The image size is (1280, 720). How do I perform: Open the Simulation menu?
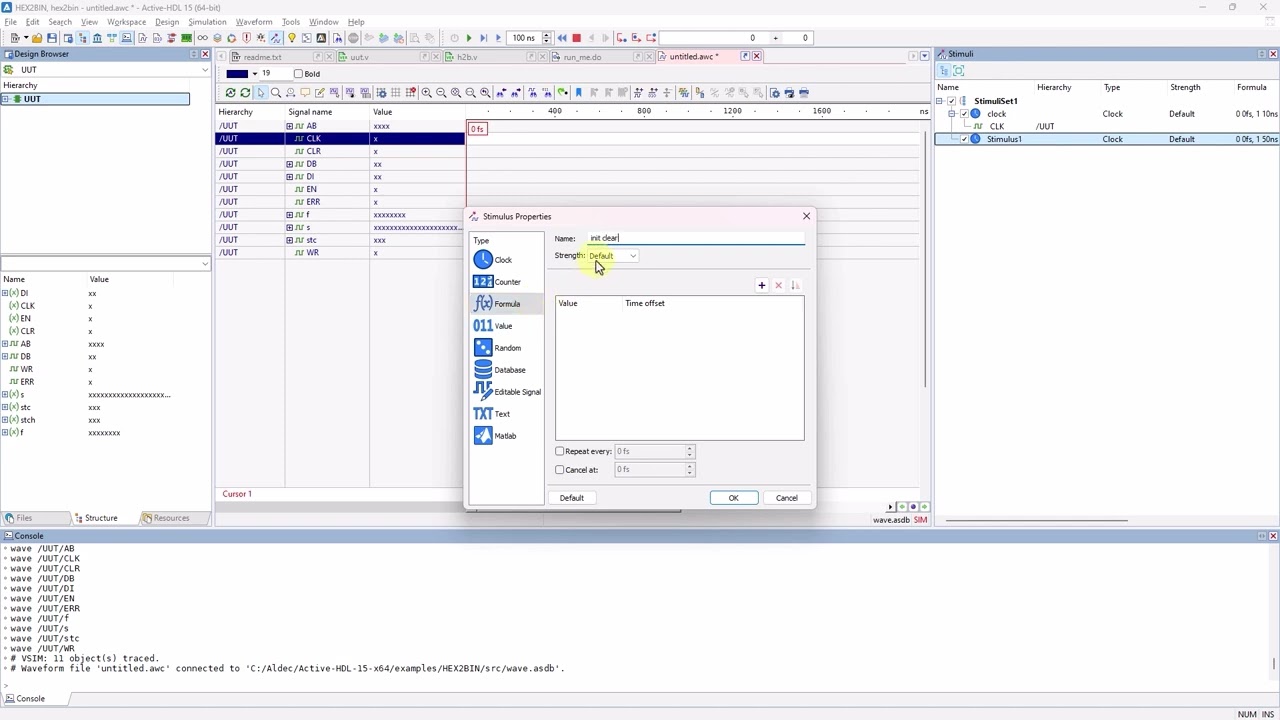[207, 22]
